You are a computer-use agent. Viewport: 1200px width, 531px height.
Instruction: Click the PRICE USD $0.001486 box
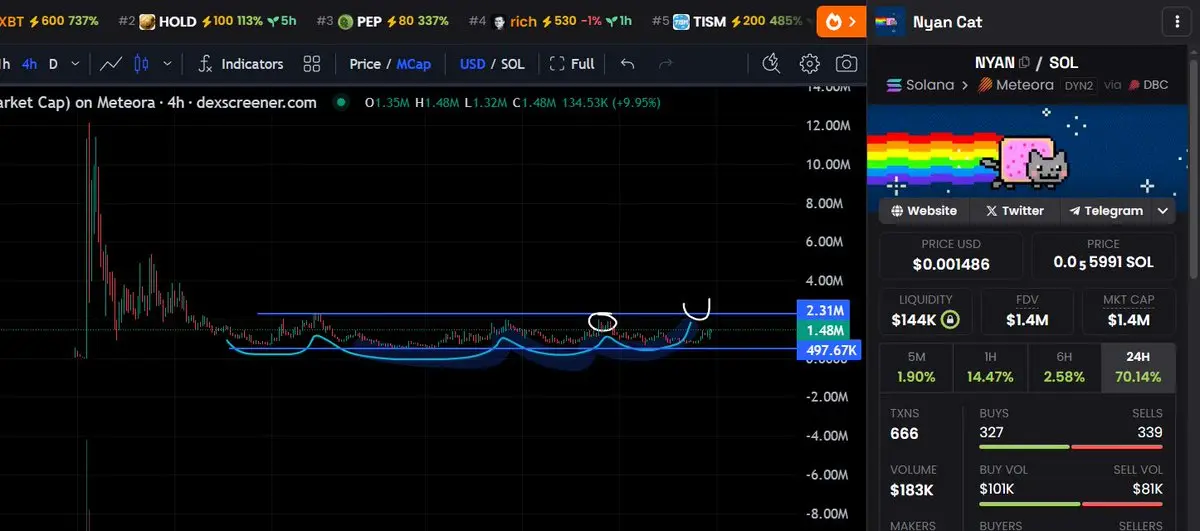point(951,255)
